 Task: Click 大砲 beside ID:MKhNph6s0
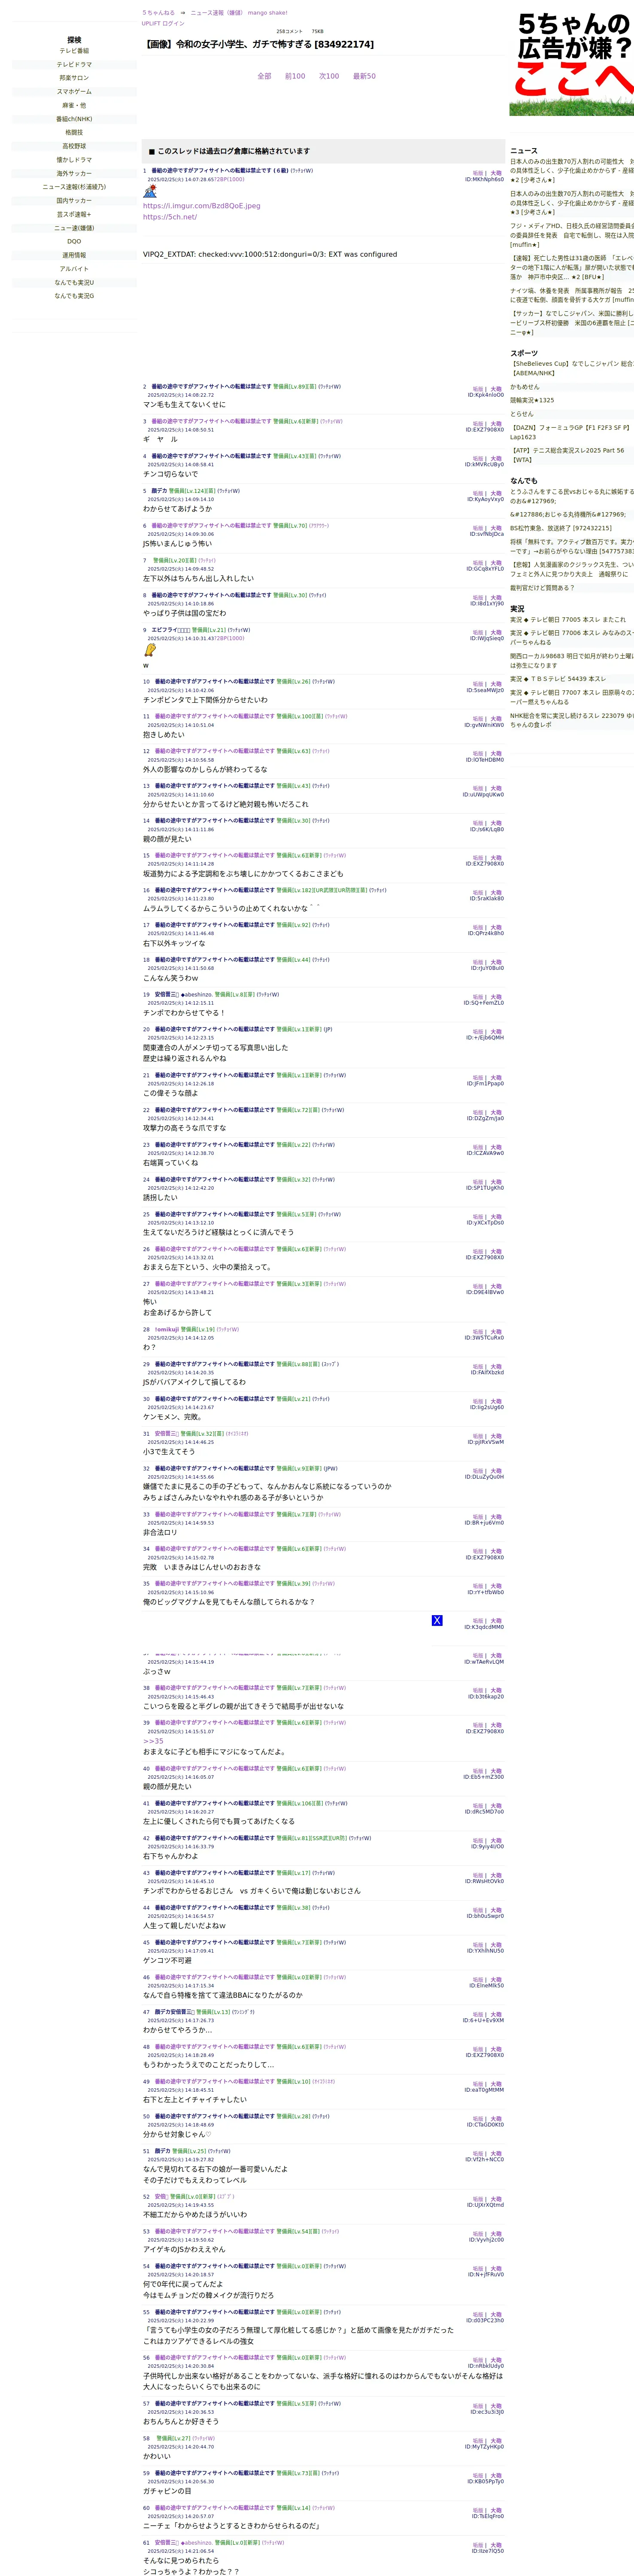point(497,173)
